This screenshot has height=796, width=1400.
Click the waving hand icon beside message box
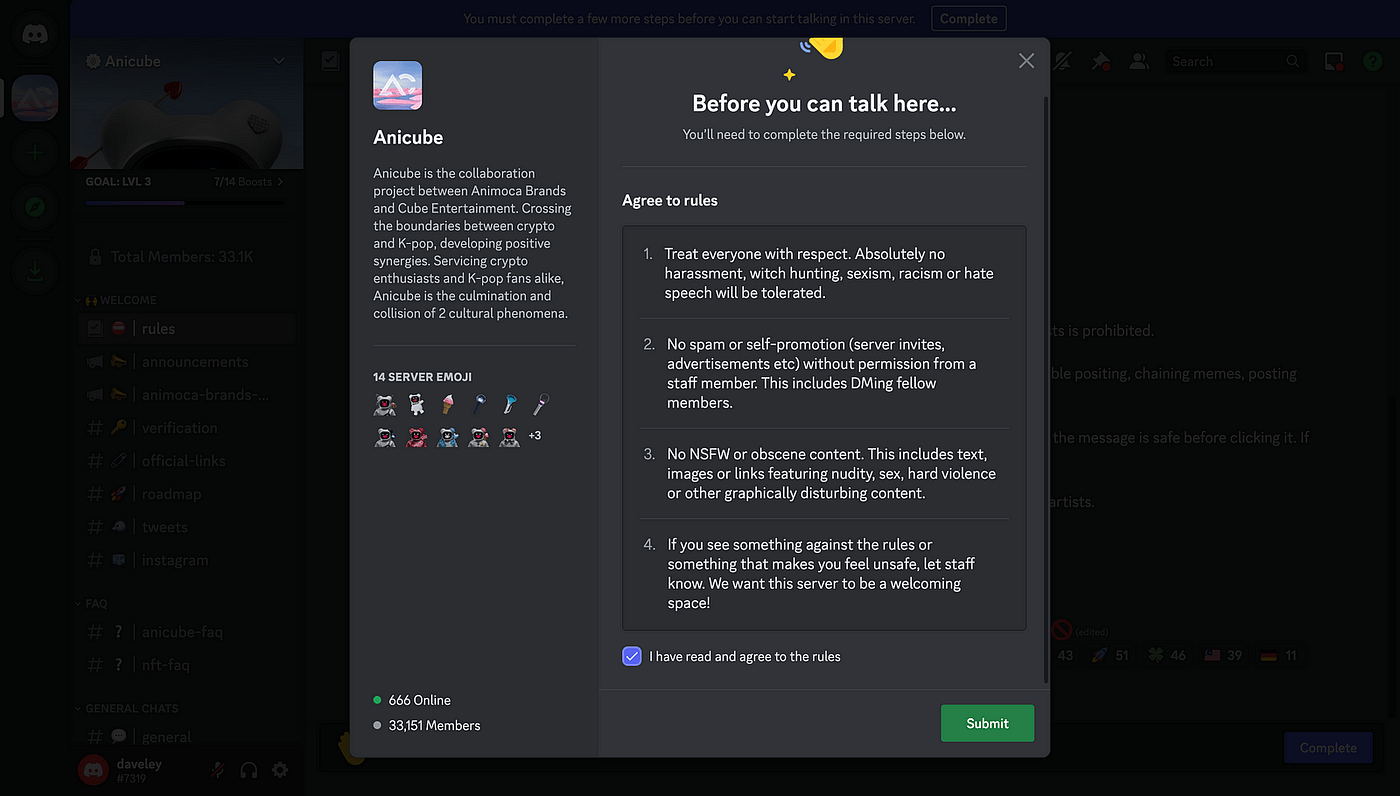tap(352, 747)
